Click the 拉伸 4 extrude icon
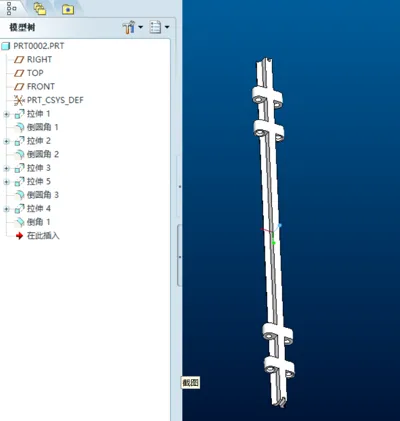Viewport: 400px width, 421px height. (19, 209)
